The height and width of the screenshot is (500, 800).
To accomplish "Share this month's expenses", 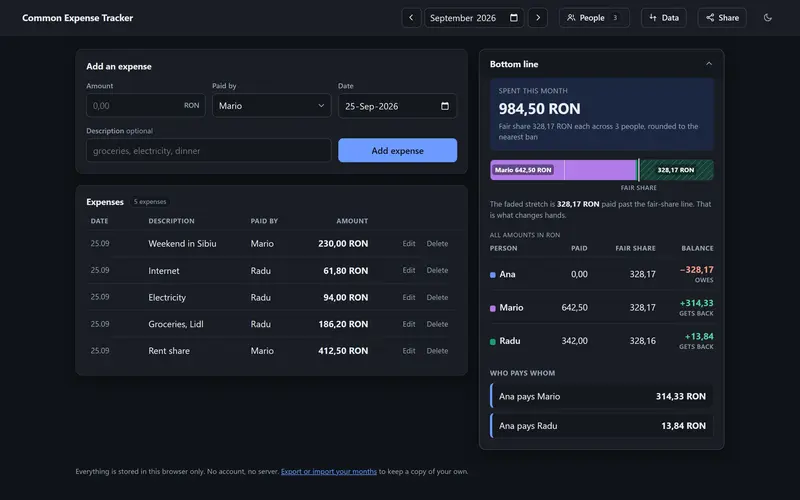I will pos(722,18).
